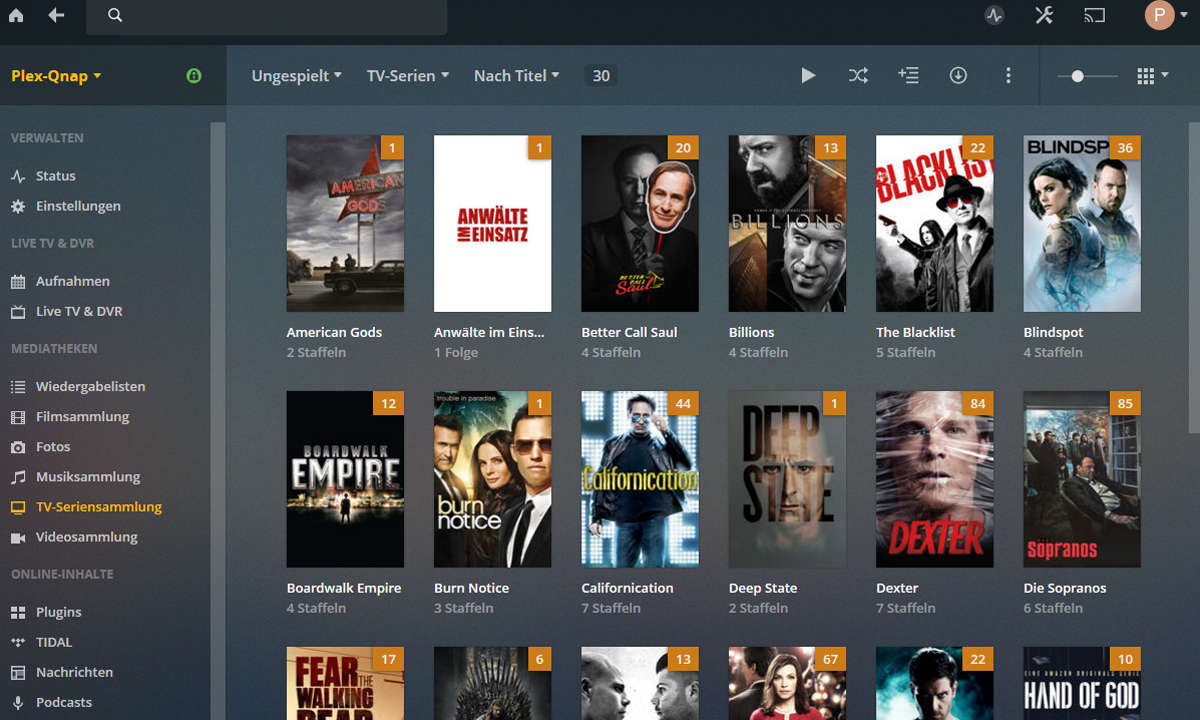Click the American Gods title link

[334, 332]
